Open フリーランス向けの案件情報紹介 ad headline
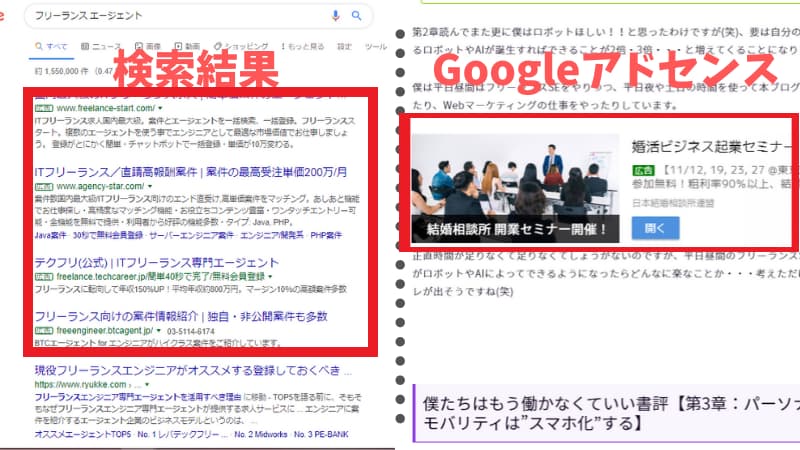Viewport: 800px width, 450px height. tap(181, 316)
